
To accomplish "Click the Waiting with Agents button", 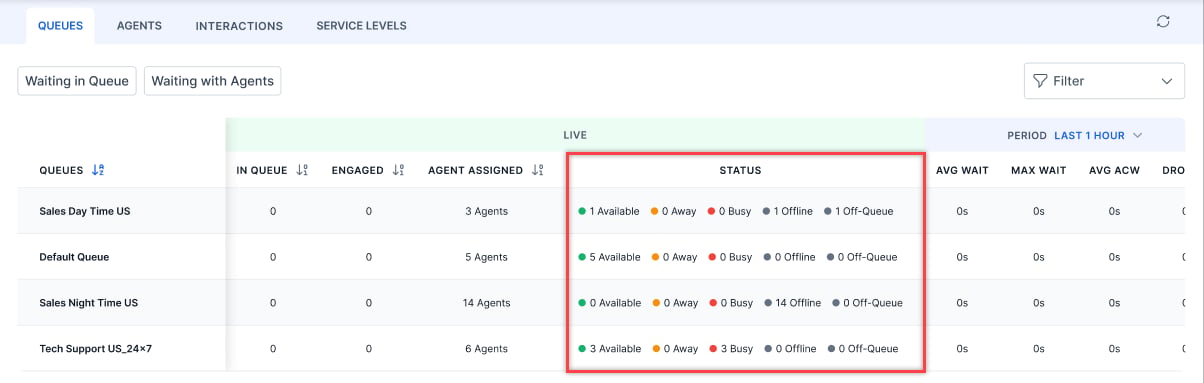I will [212, 81].
